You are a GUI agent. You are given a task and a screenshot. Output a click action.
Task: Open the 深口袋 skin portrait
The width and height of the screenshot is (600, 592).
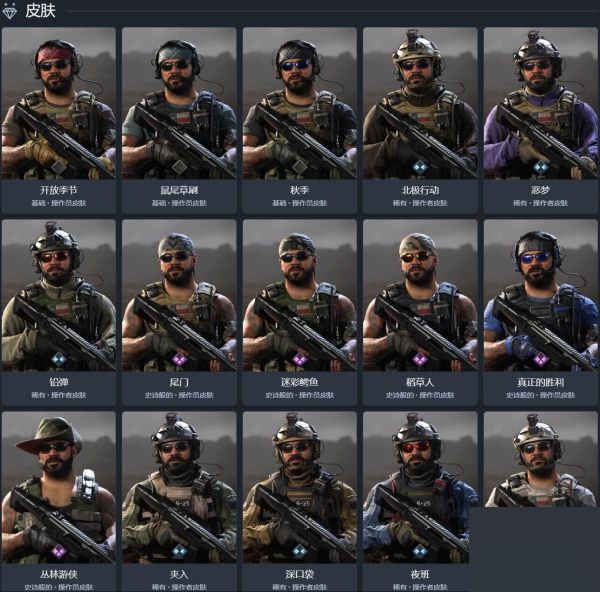click(x=300, y=487)
